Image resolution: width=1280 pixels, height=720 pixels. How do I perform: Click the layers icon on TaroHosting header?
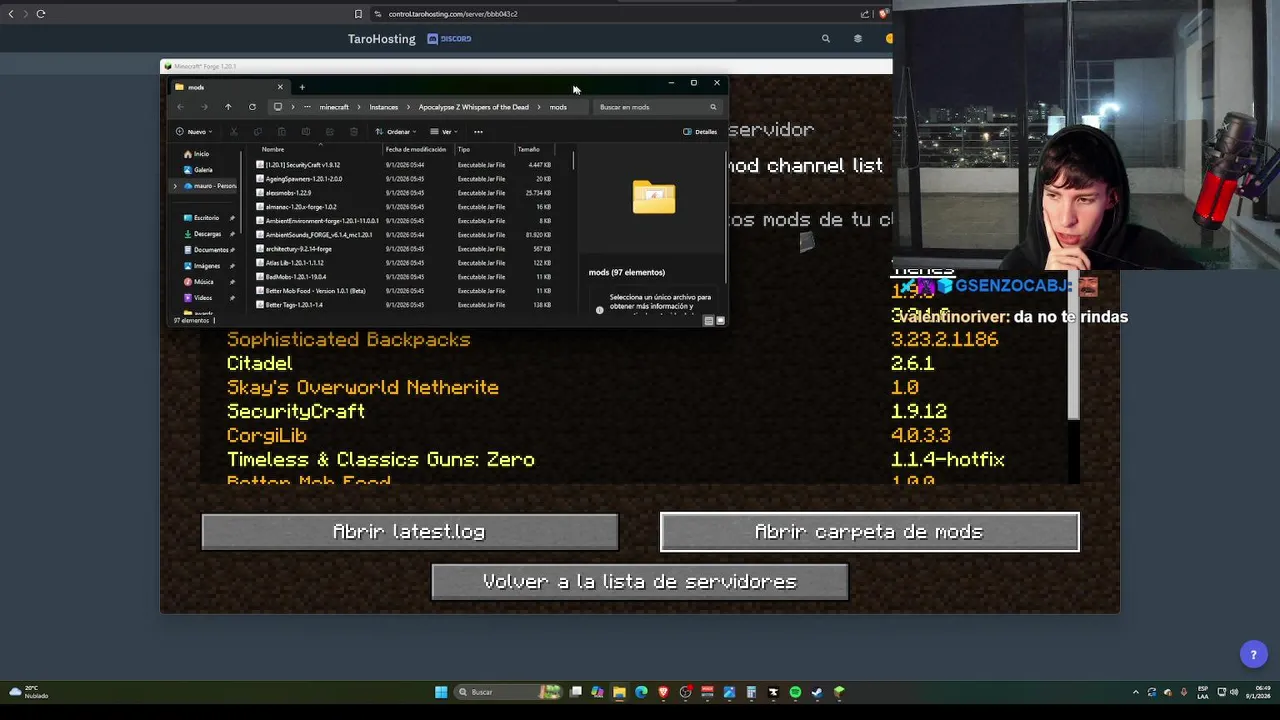point(857,39)
